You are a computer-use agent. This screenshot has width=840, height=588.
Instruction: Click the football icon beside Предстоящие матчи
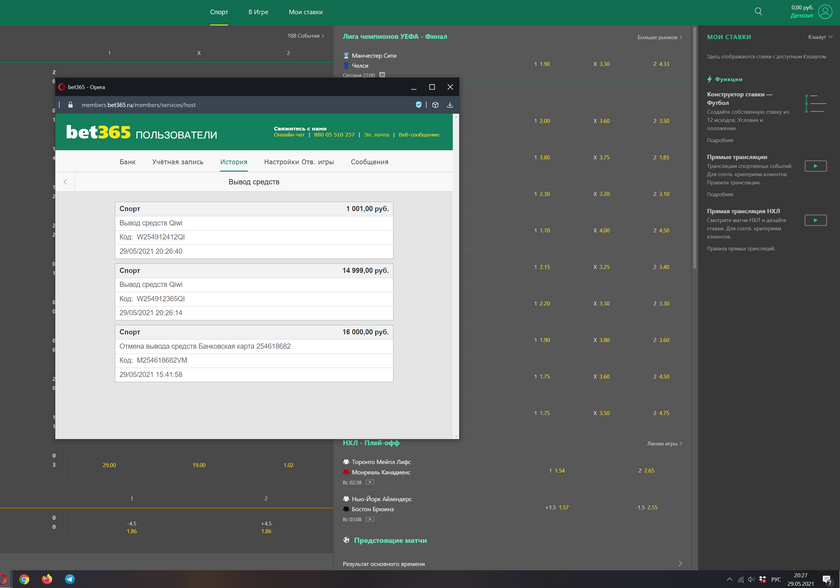coord(346,540)
